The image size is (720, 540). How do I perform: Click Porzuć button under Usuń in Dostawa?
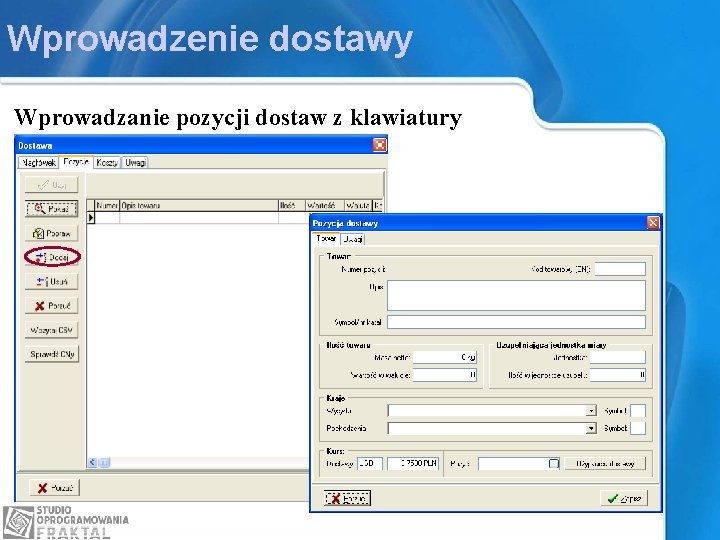(x=51, y=306)
